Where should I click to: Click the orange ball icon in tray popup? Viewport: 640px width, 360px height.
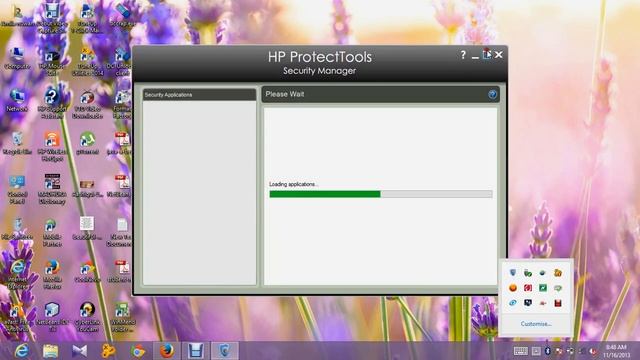[513, 288]
